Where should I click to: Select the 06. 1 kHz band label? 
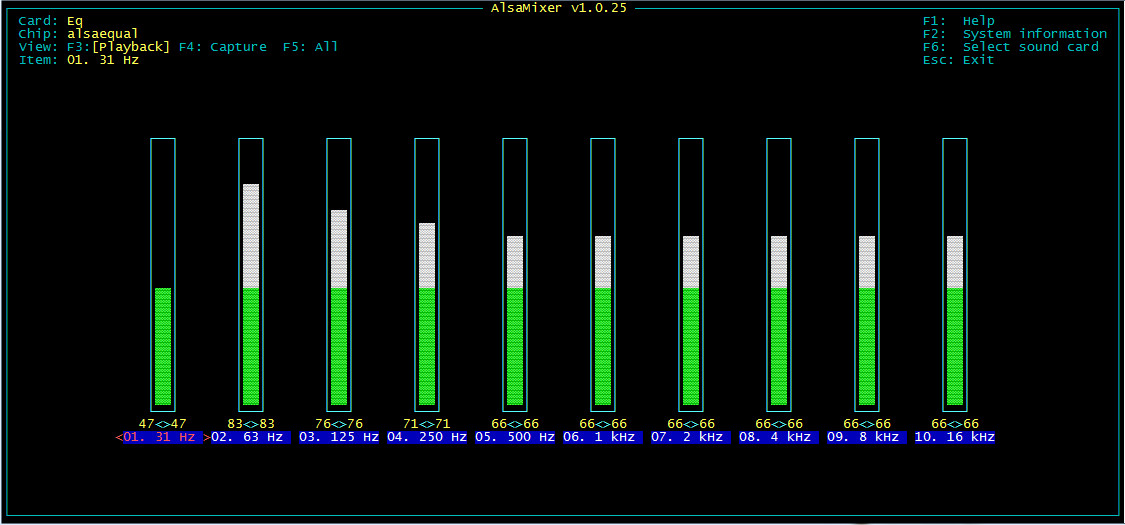click(602, 437)
